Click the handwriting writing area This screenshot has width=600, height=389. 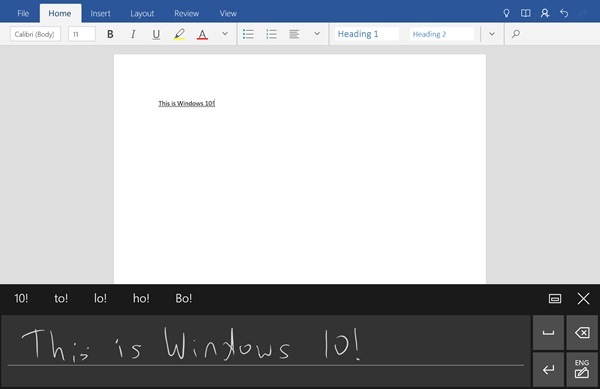click(266, 351)
